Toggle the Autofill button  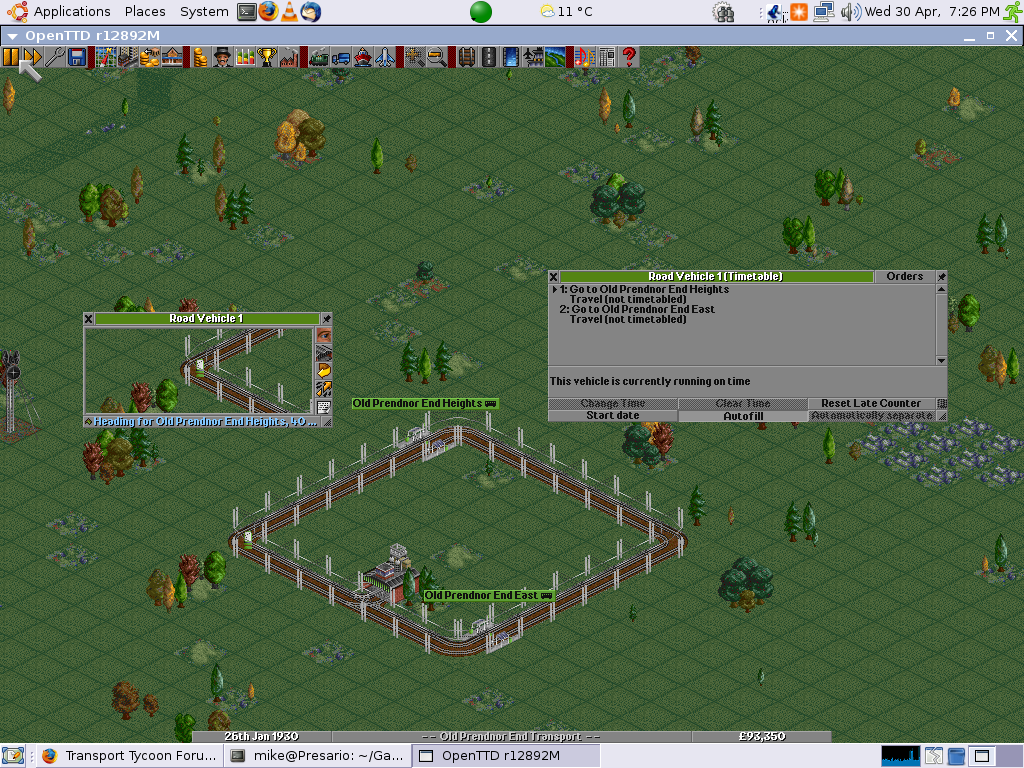tap(743, 416)
